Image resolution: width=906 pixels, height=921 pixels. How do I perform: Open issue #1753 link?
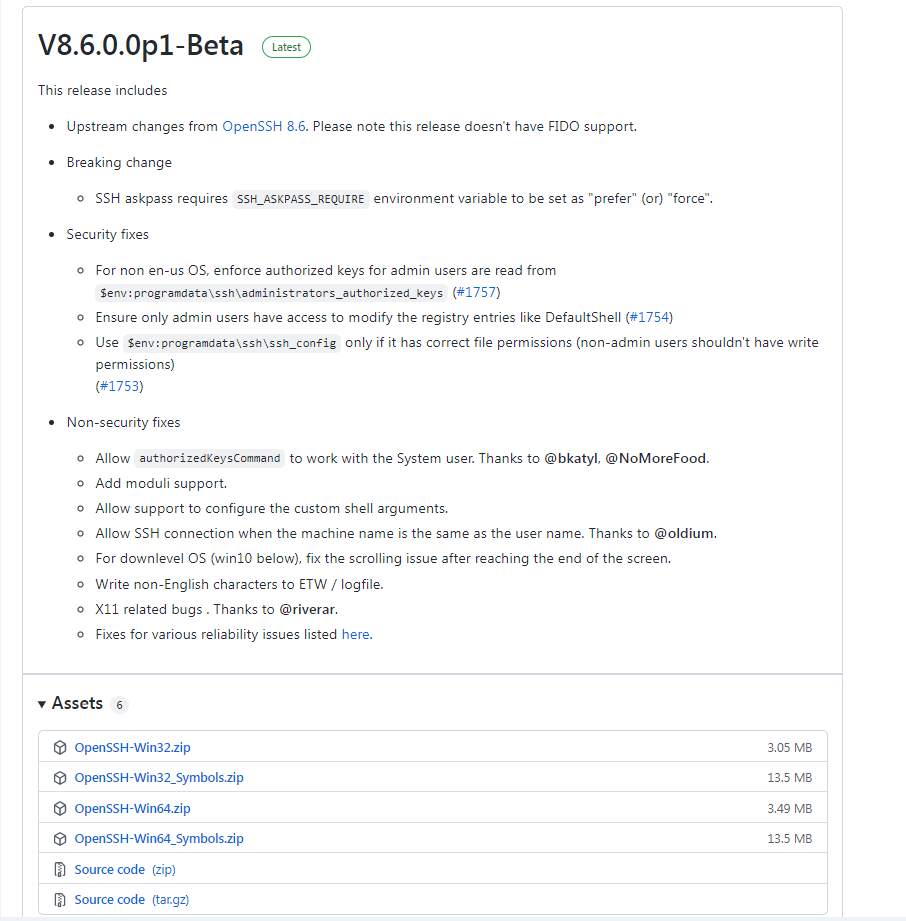120,386
